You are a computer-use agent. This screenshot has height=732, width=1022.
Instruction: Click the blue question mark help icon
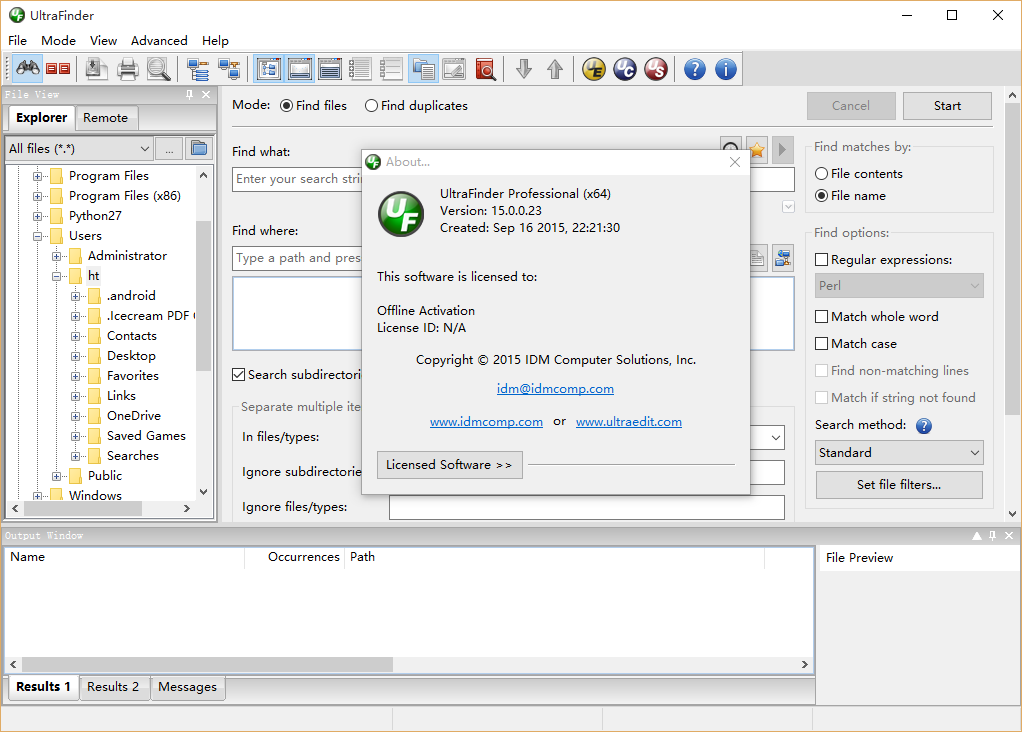(694, 69)
